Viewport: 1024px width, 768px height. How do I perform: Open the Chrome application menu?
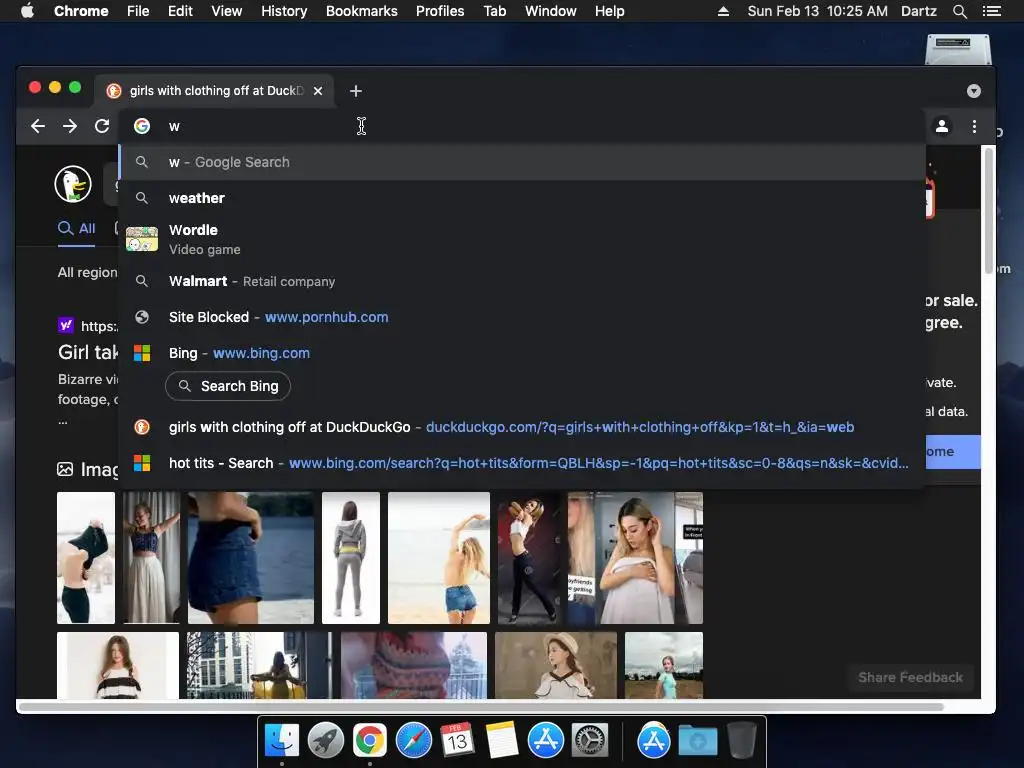(x=81, y=11)
